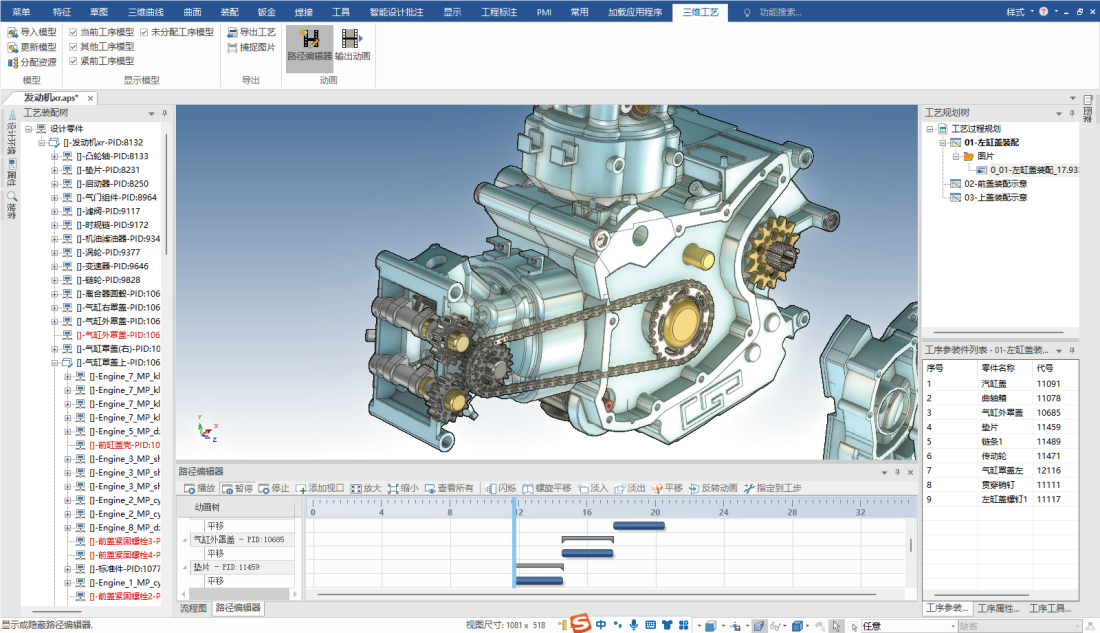Switch to the 流程图 bottom tab
Image resolution: width=1100 pixels, height=633 pixels.
193,608
